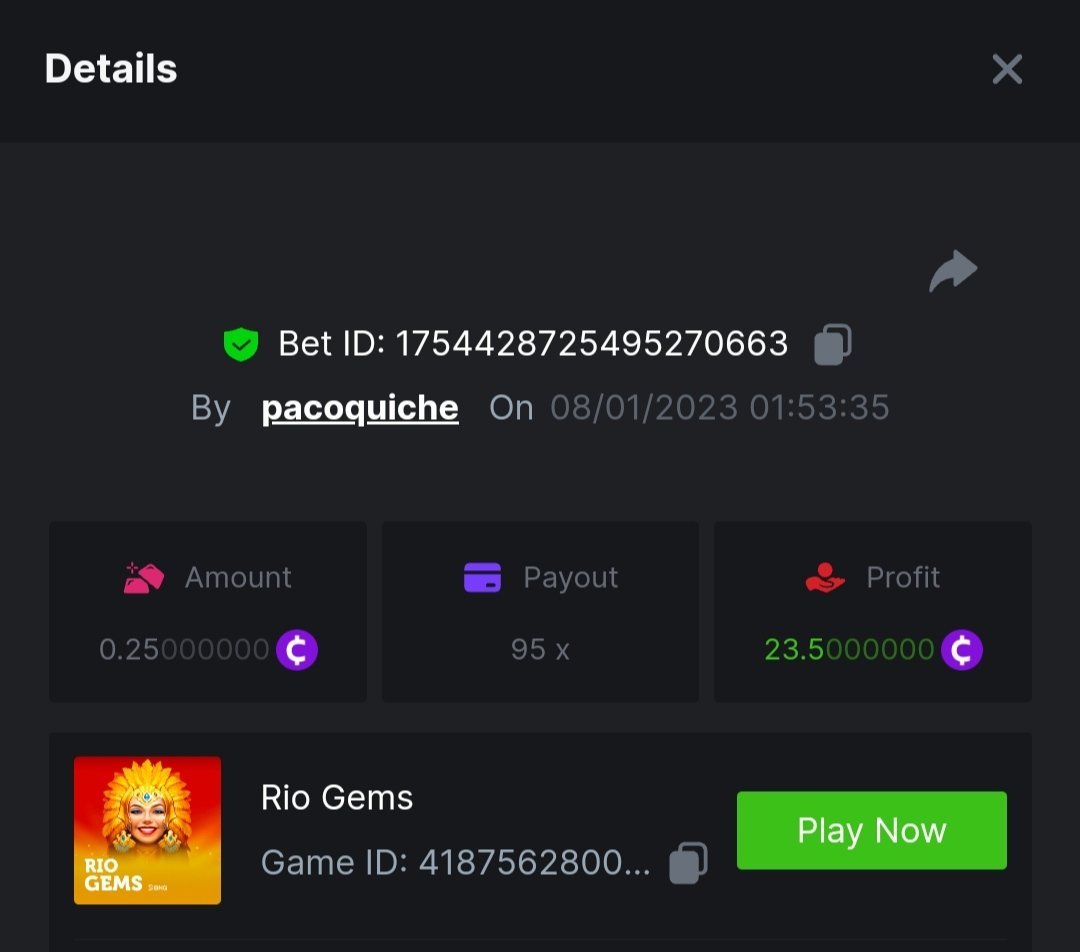Click the 95 x payout value
This screenshot has height=952, width=1080.
tap(540, 650)
